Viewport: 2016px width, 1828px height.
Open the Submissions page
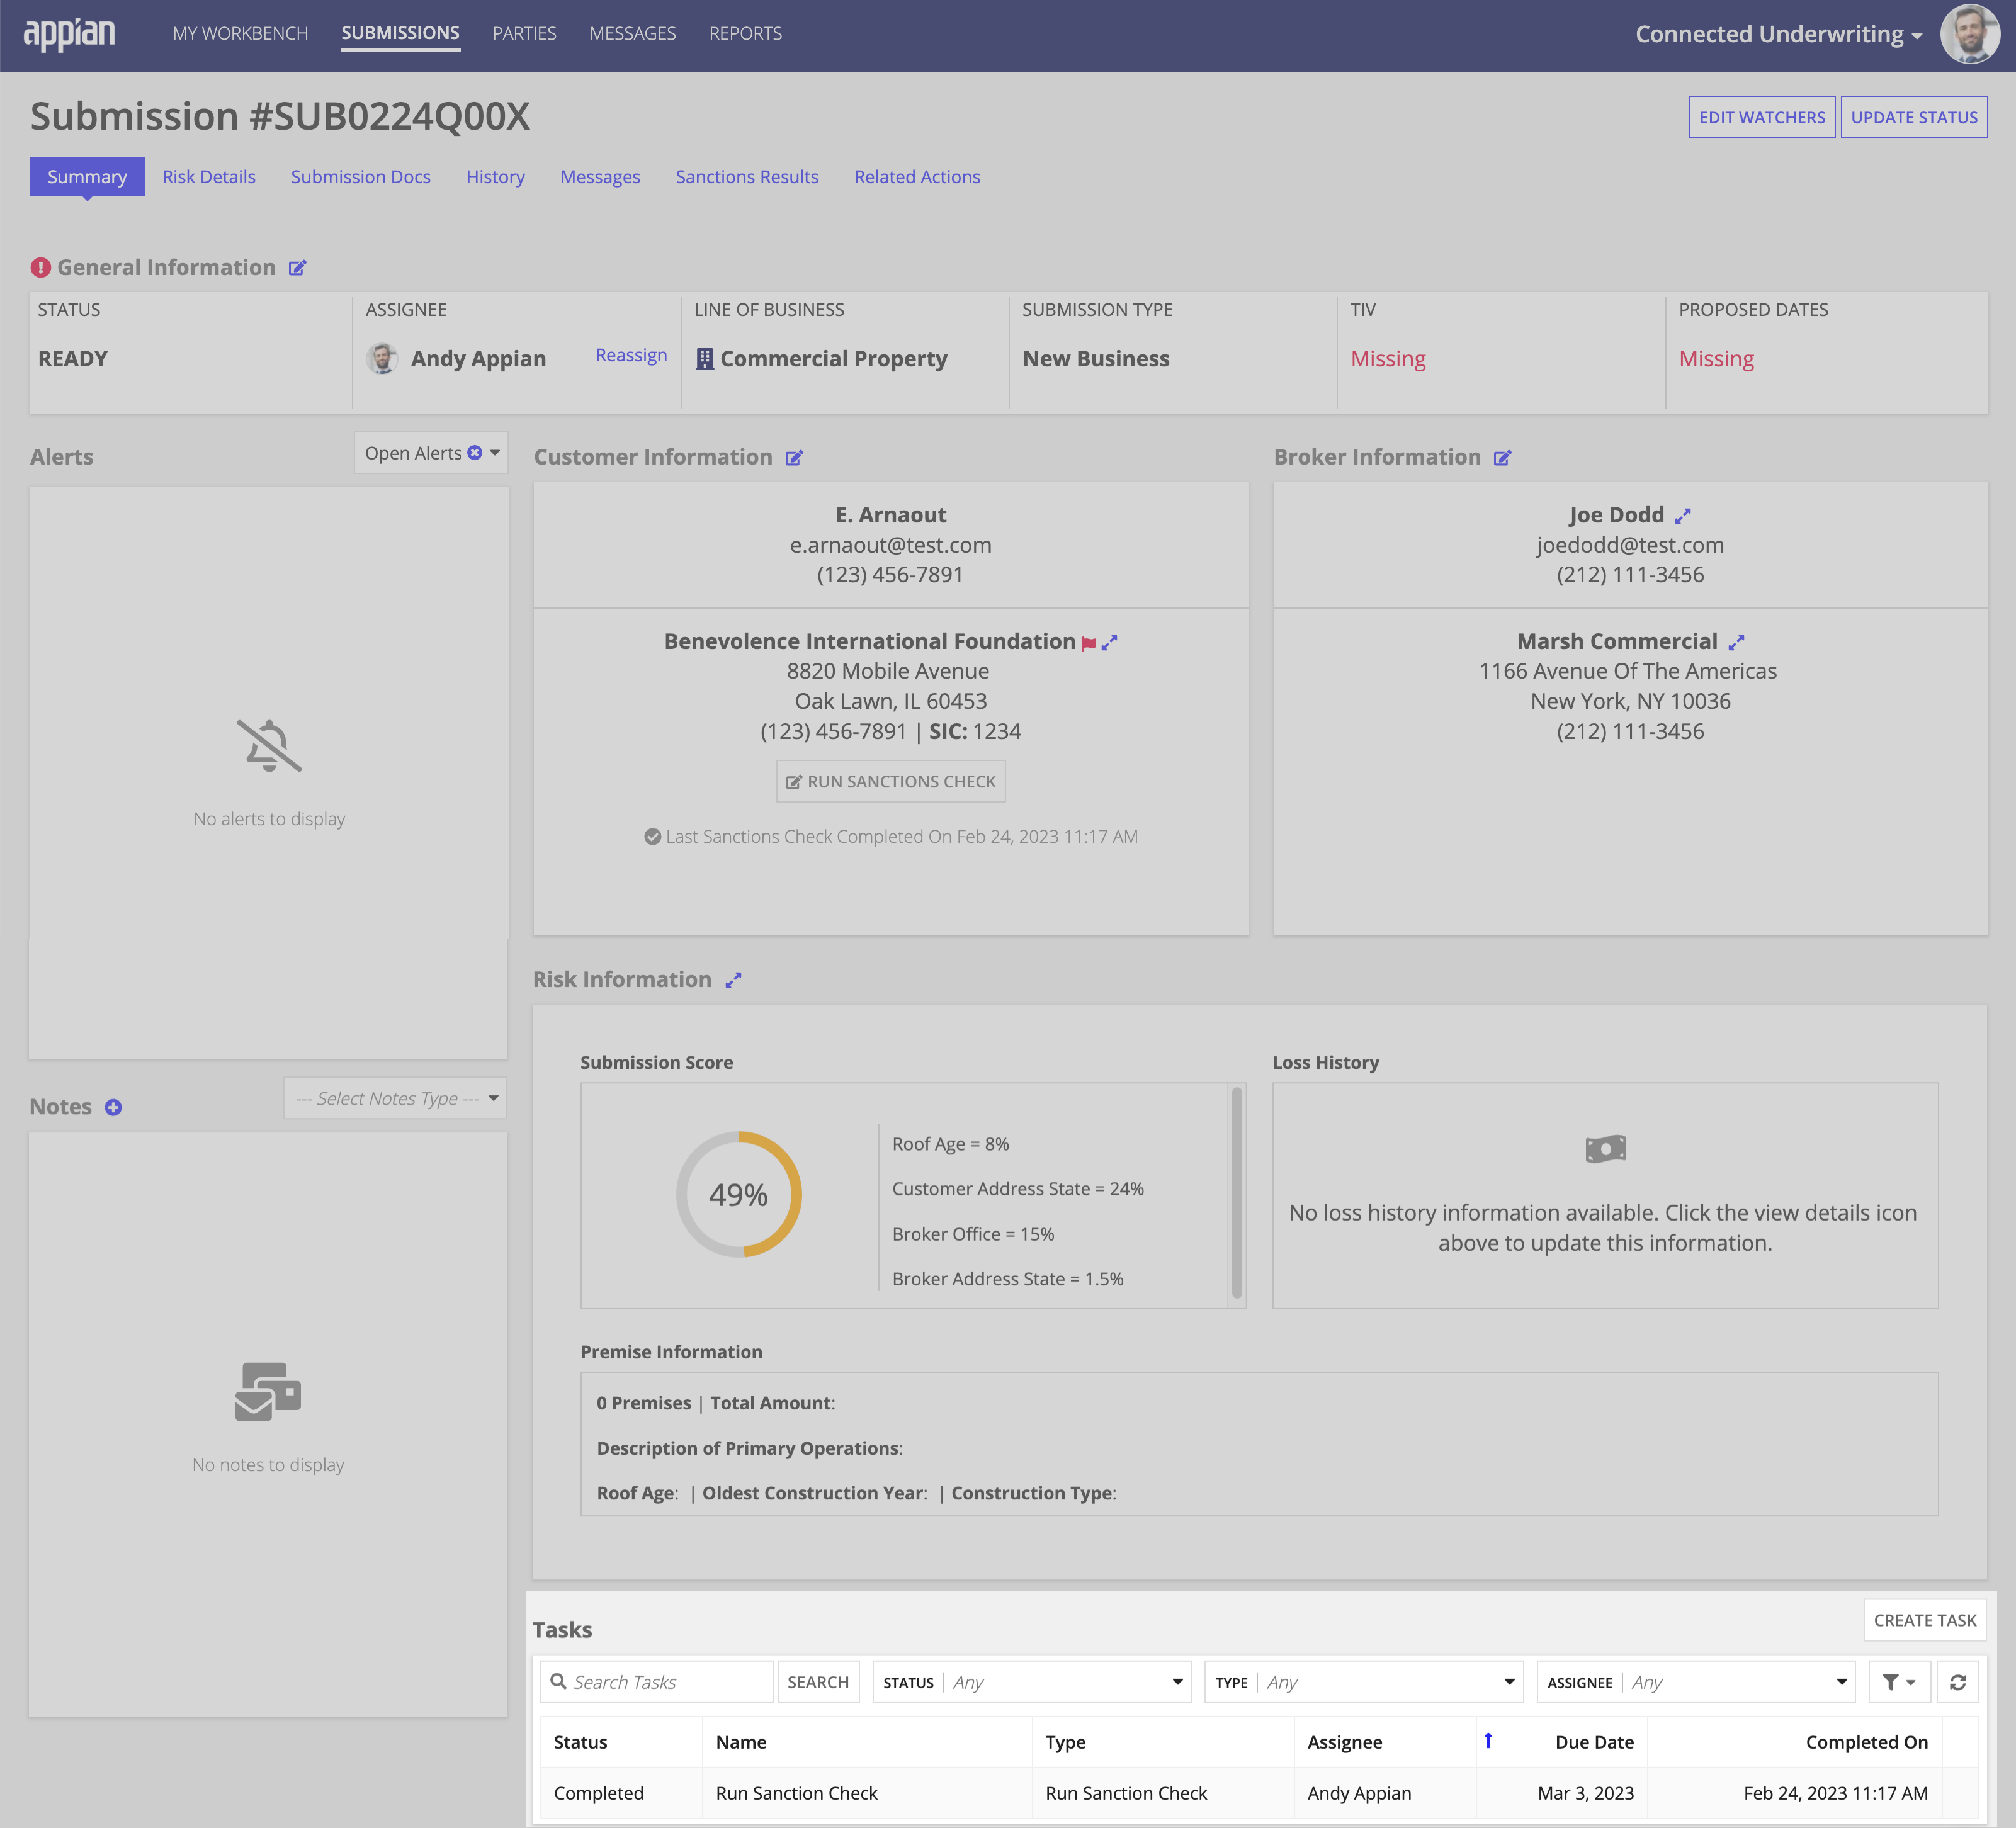point(400,33)
